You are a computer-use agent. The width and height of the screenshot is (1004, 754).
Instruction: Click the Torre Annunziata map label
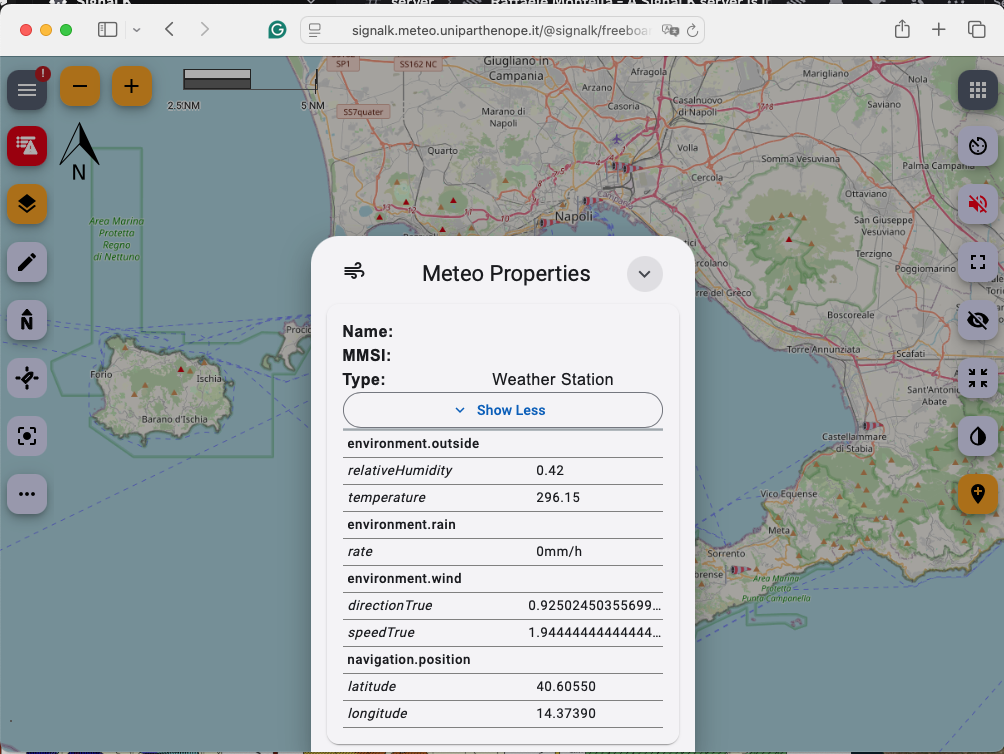click(823, 349)
